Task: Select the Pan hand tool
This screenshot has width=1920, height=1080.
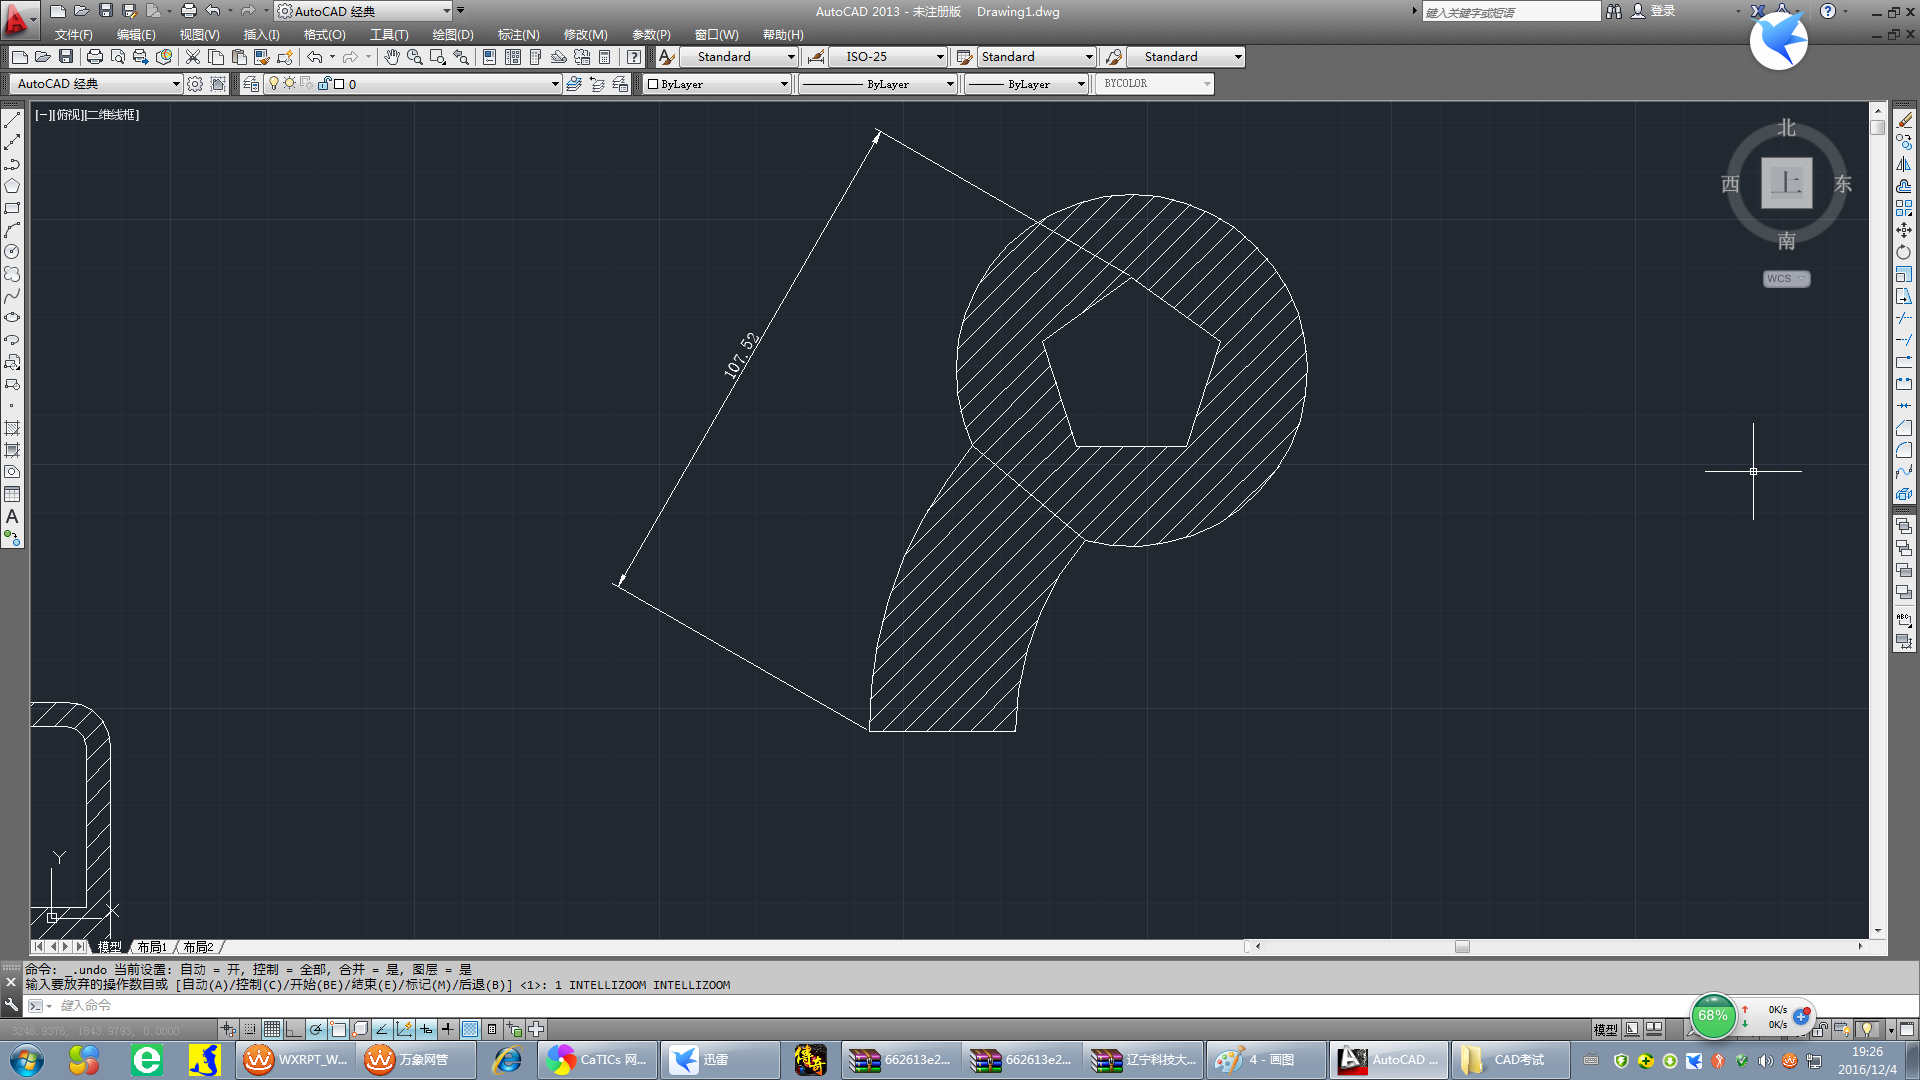Action: point(391,57)
